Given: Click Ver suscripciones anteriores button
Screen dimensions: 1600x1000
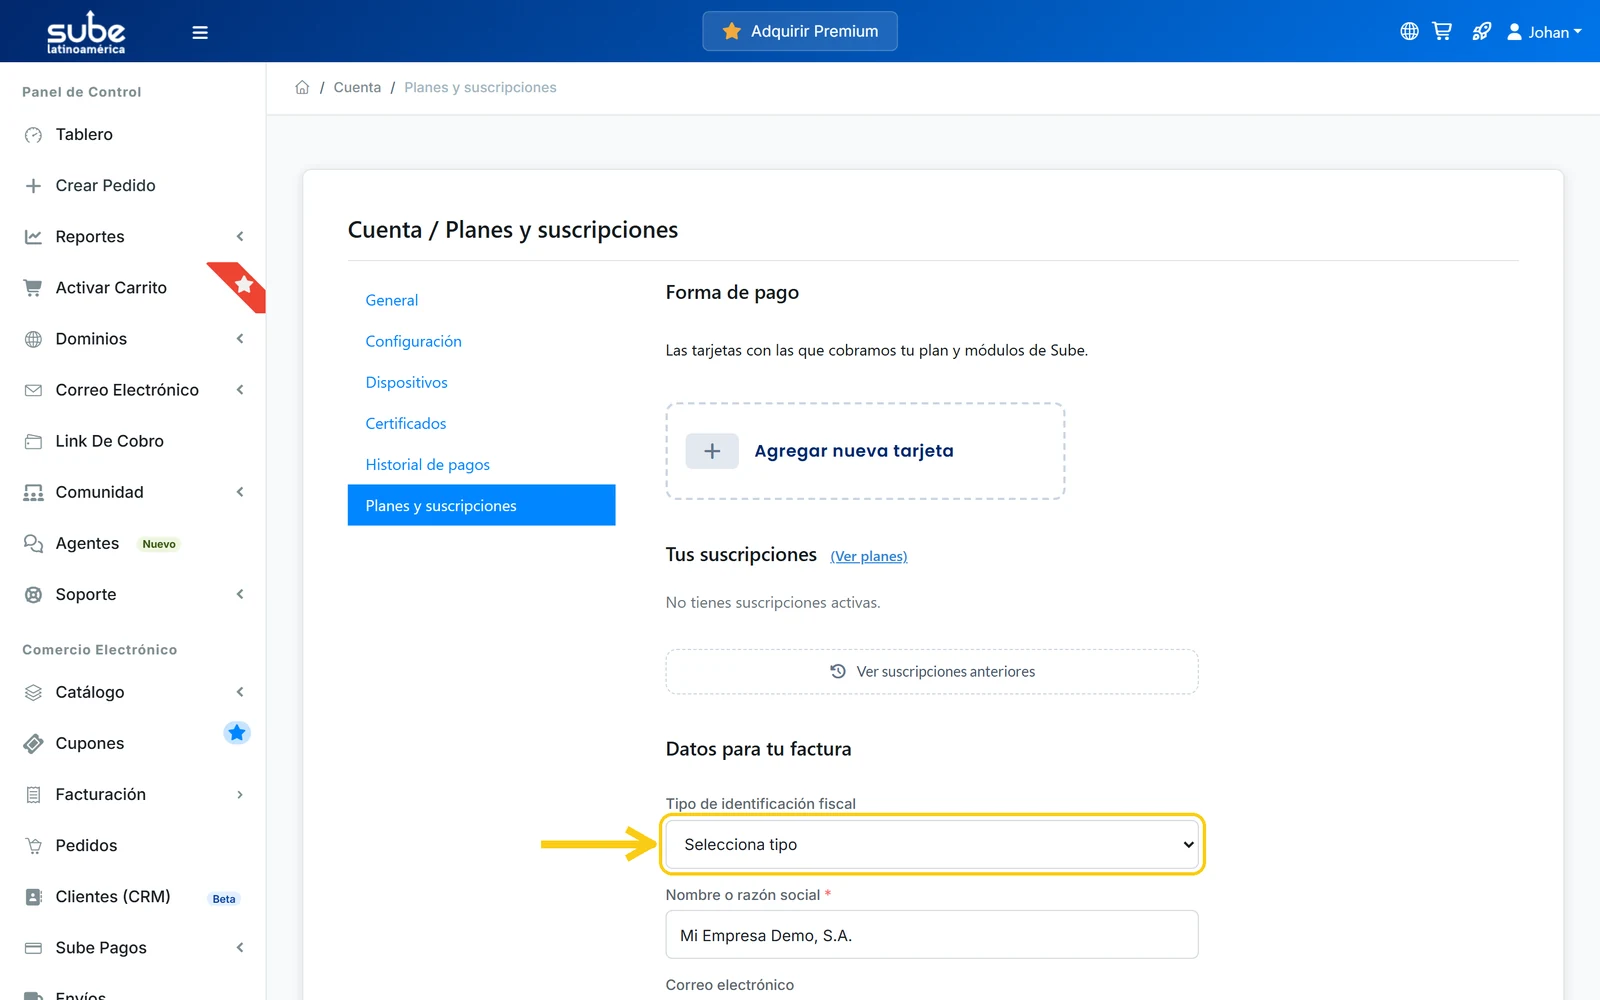Looking at the screenshot, I should click(932, 671).
